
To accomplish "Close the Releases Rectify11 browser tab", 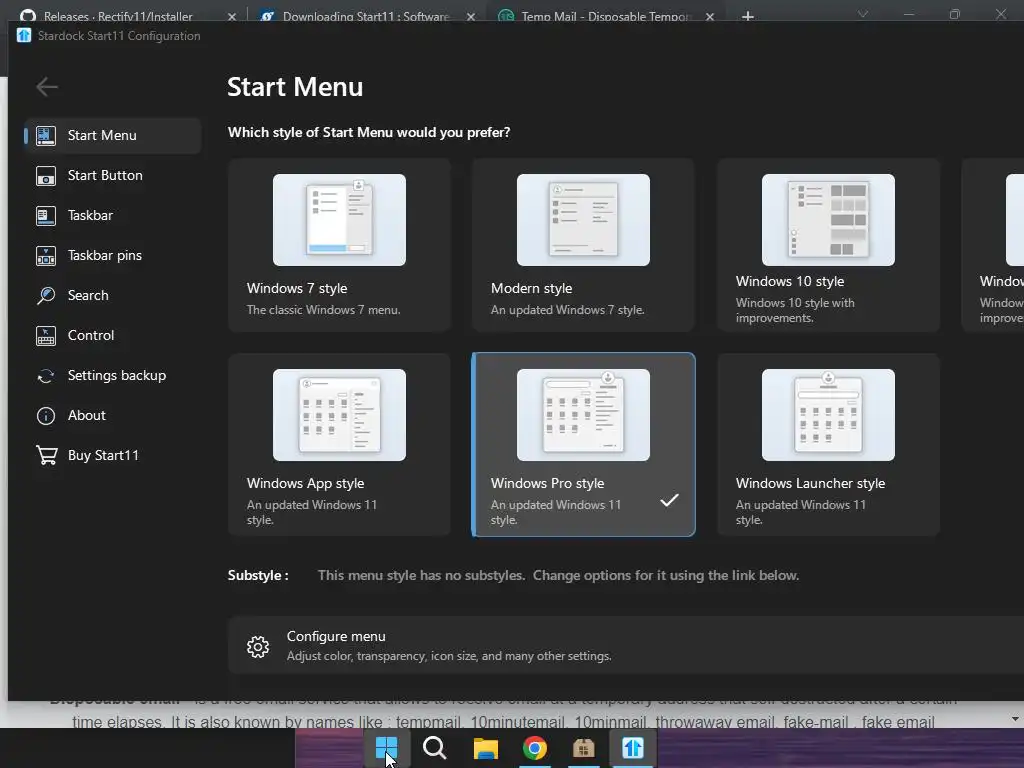I will coord(232,17).
